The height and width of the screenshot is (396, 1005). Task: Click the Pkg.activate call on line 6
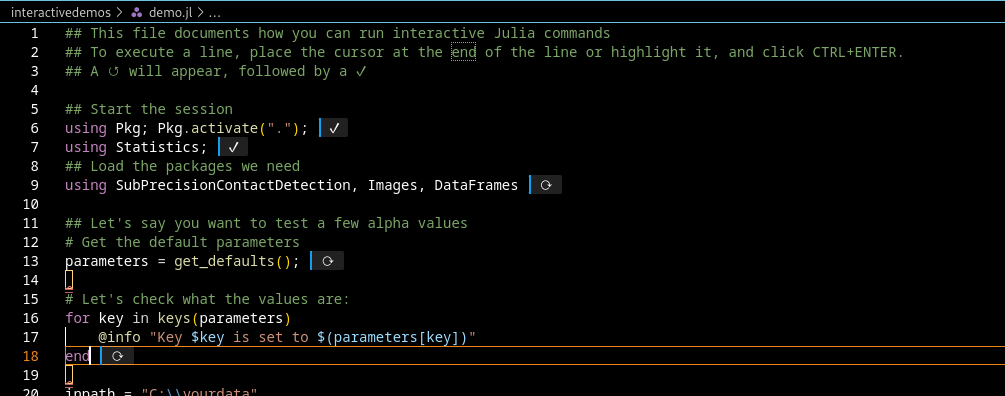coord(208,128)
